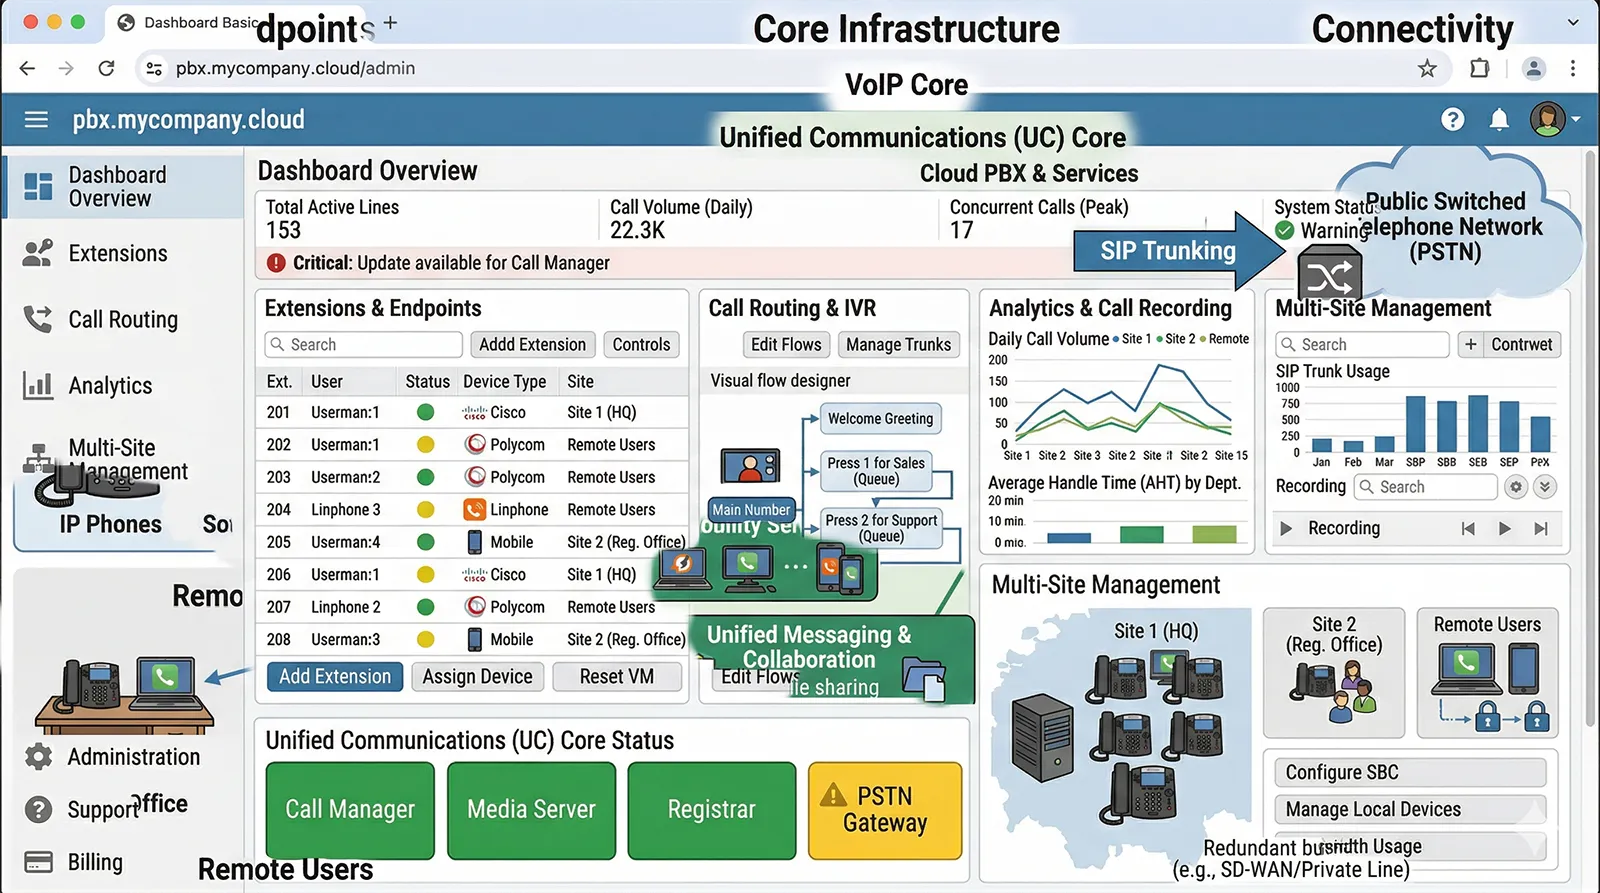Click the Recording settings gear icon

tap(1516, 487)
